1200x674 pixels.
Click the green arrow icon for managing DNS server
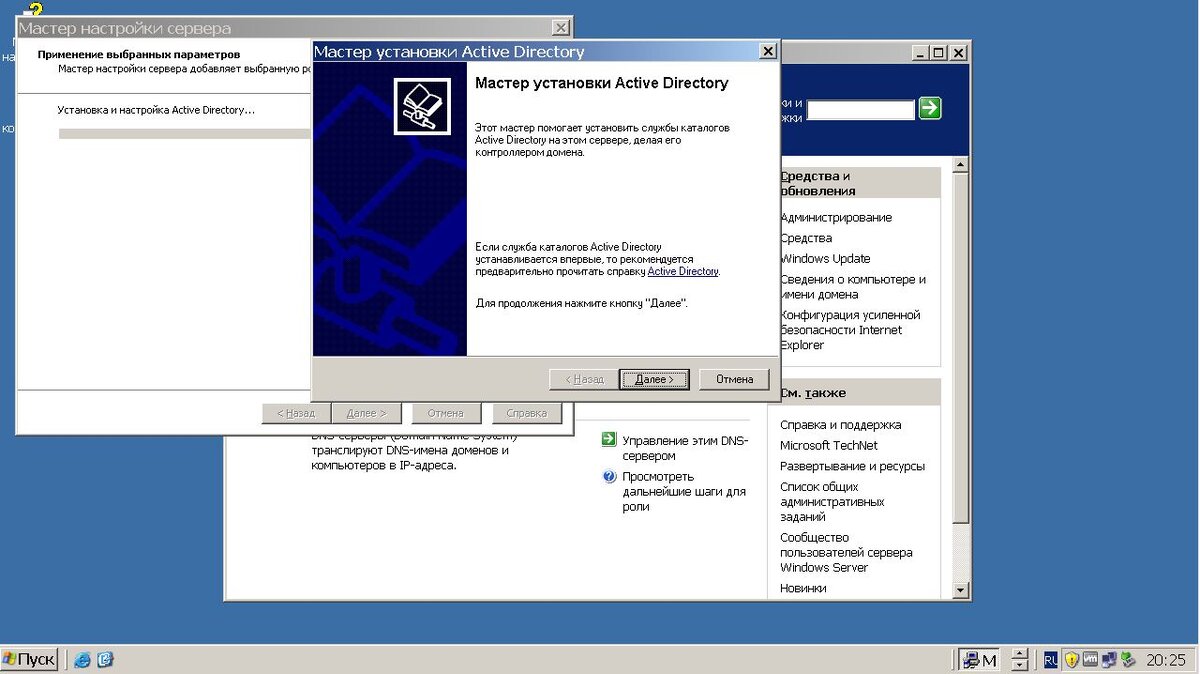point(609,439)
